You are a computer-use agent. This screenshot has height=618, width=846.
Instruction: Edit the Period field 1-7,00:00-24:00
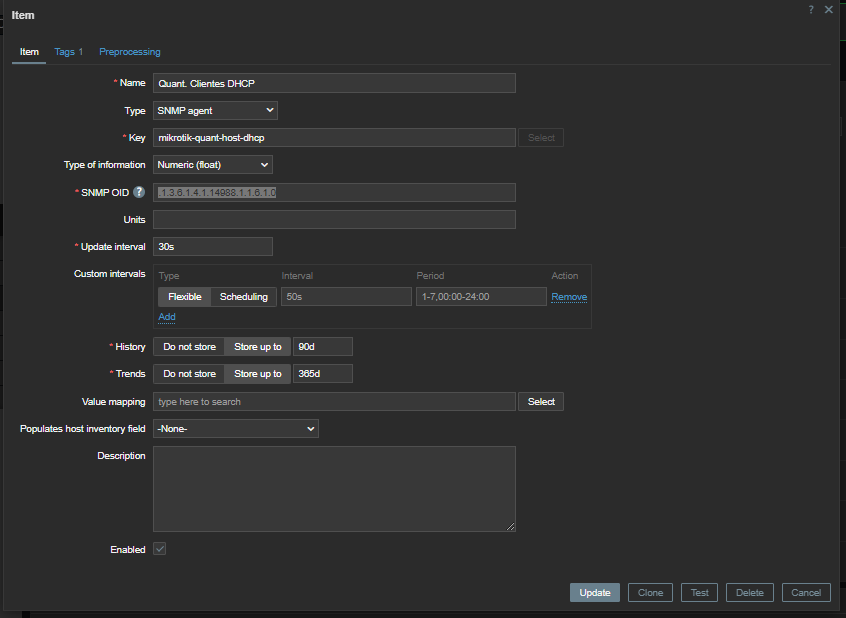(x=481, y=297)
